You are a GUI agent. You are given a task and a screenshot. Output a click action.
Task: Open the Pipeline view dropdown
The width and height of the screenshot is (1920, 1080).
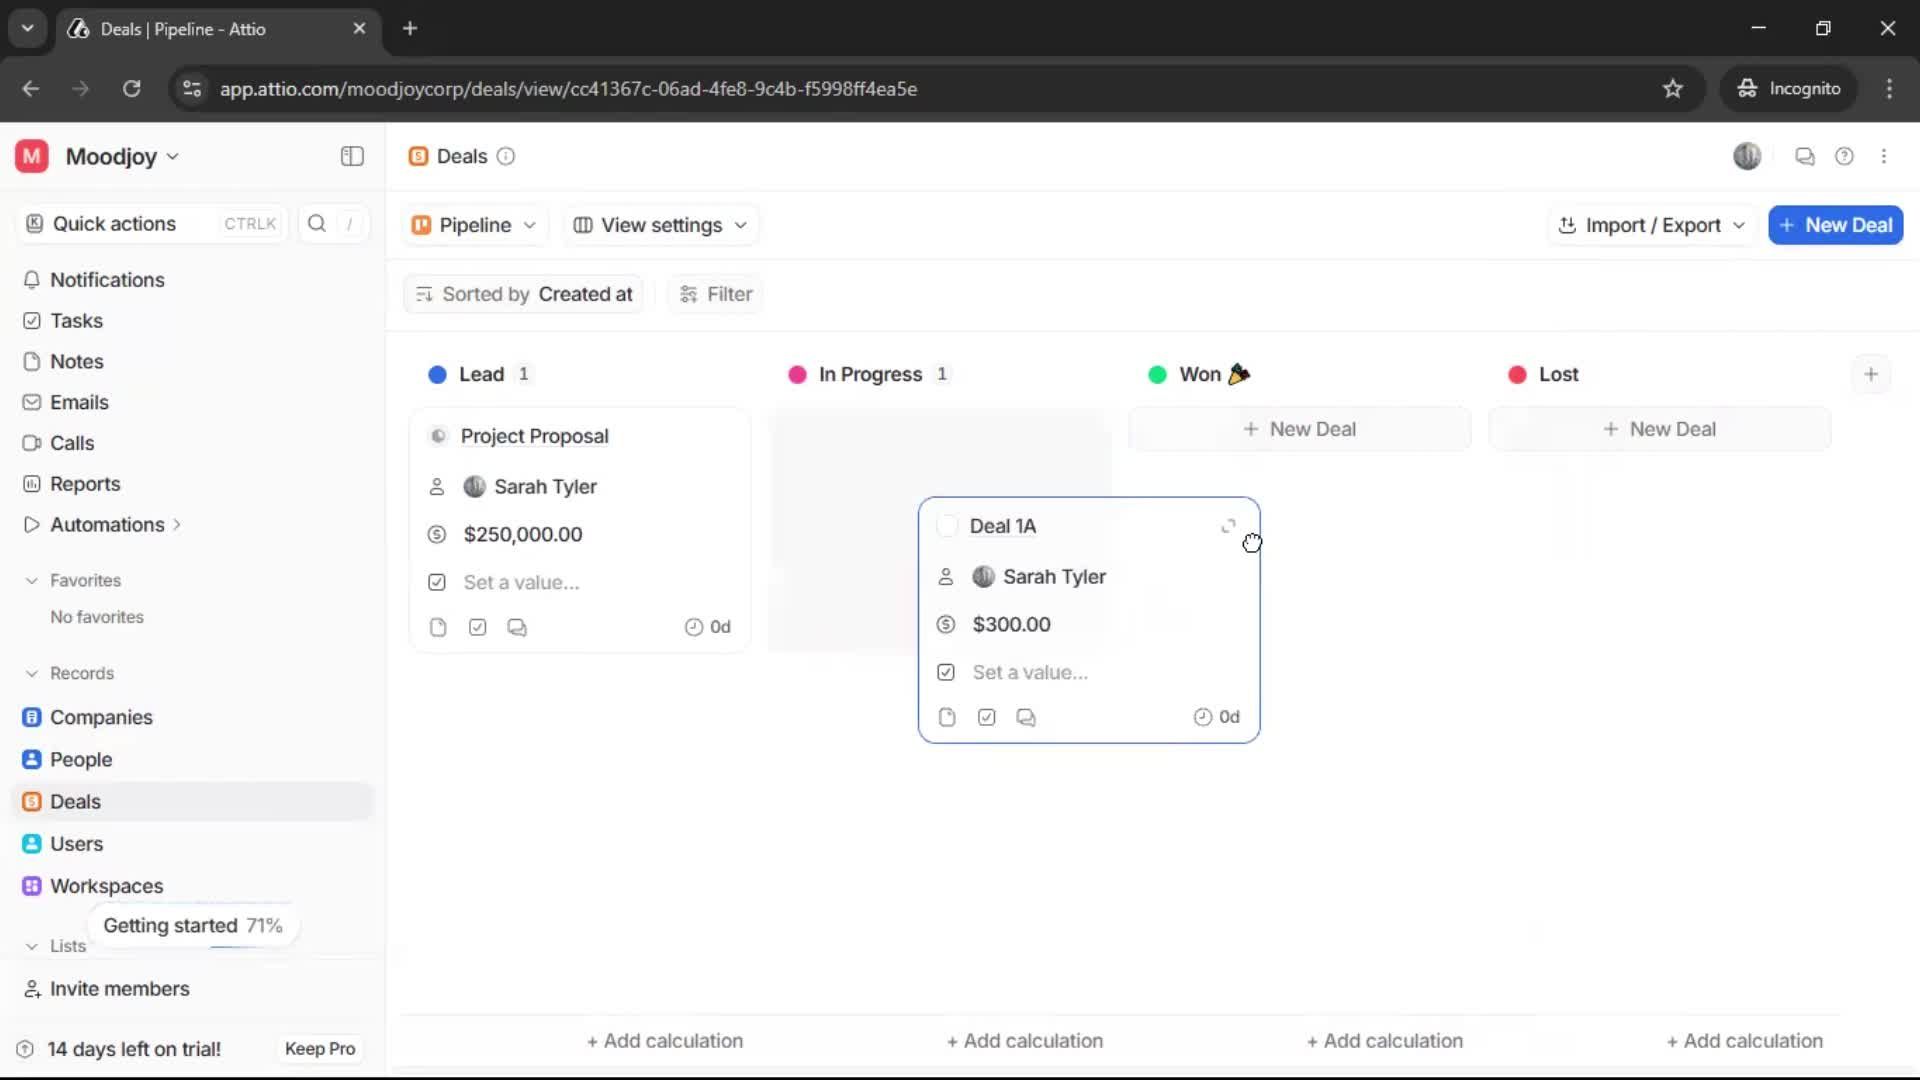click(473, 225)
